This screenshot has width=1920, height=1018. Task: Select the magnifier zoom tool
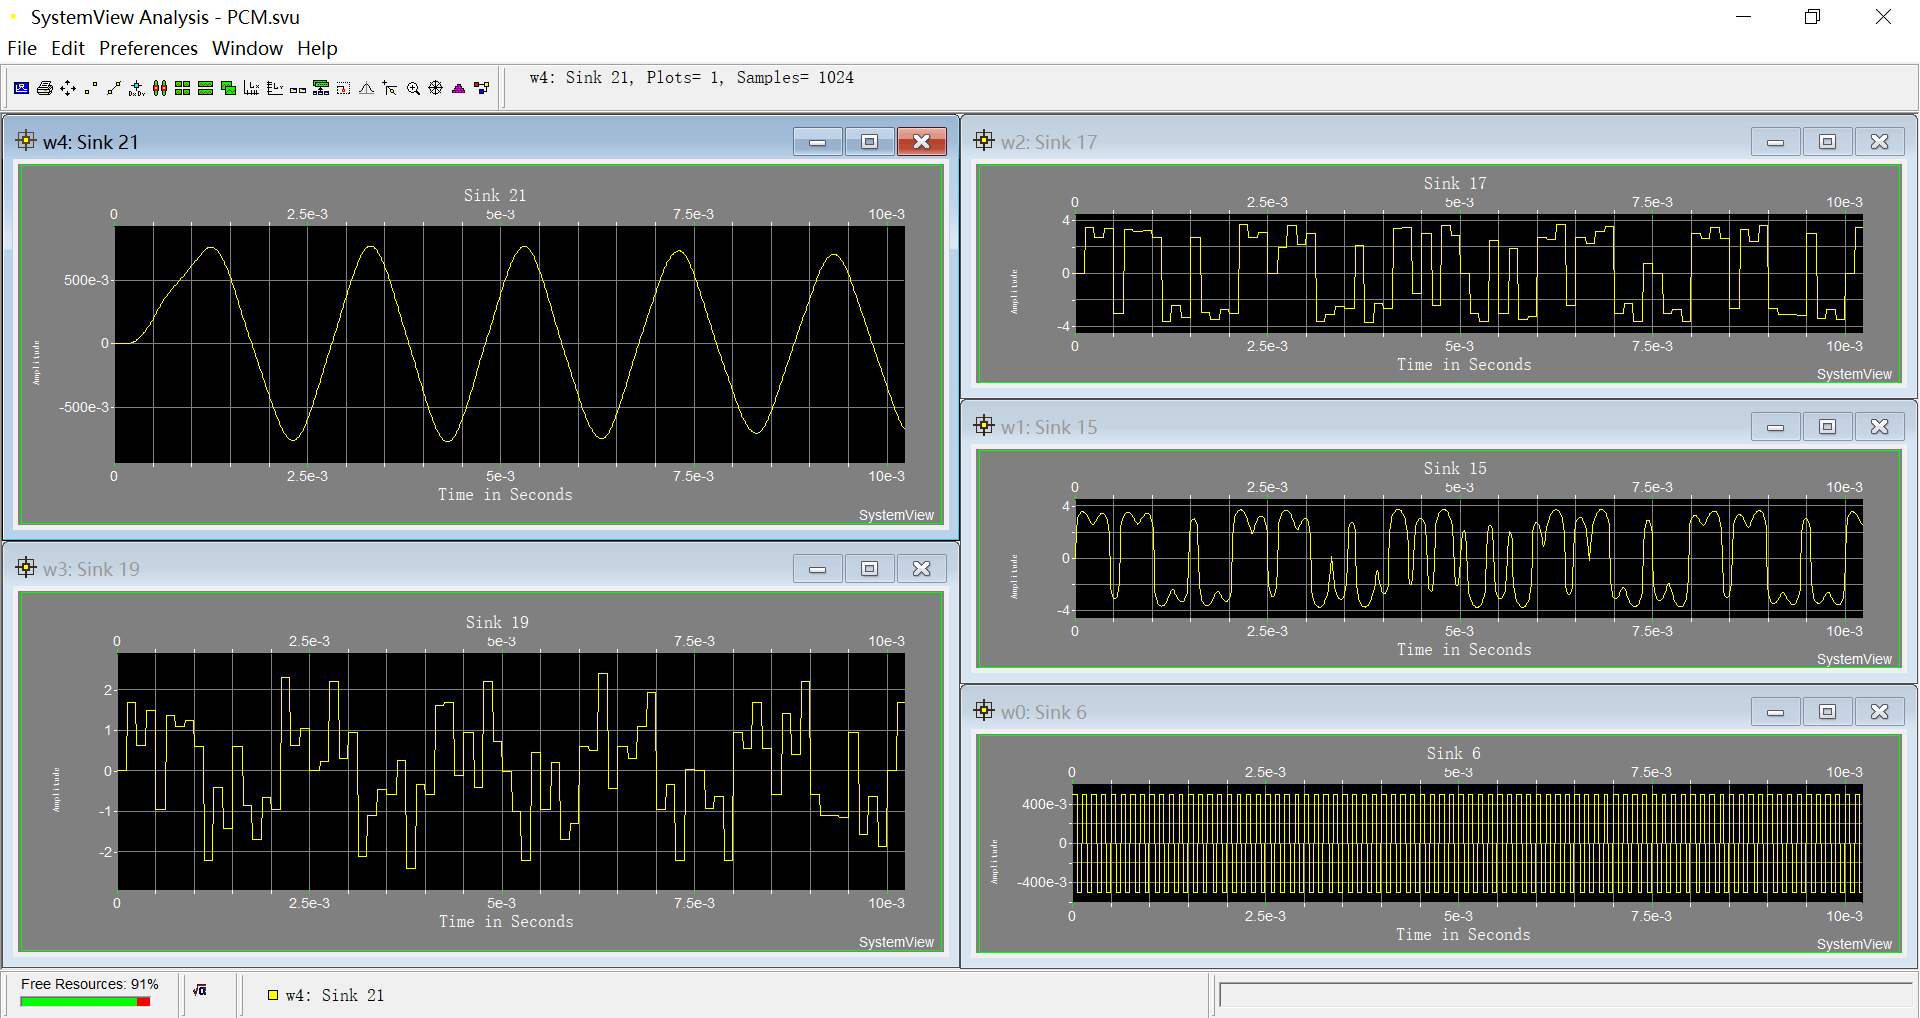(x=413, y=88)
